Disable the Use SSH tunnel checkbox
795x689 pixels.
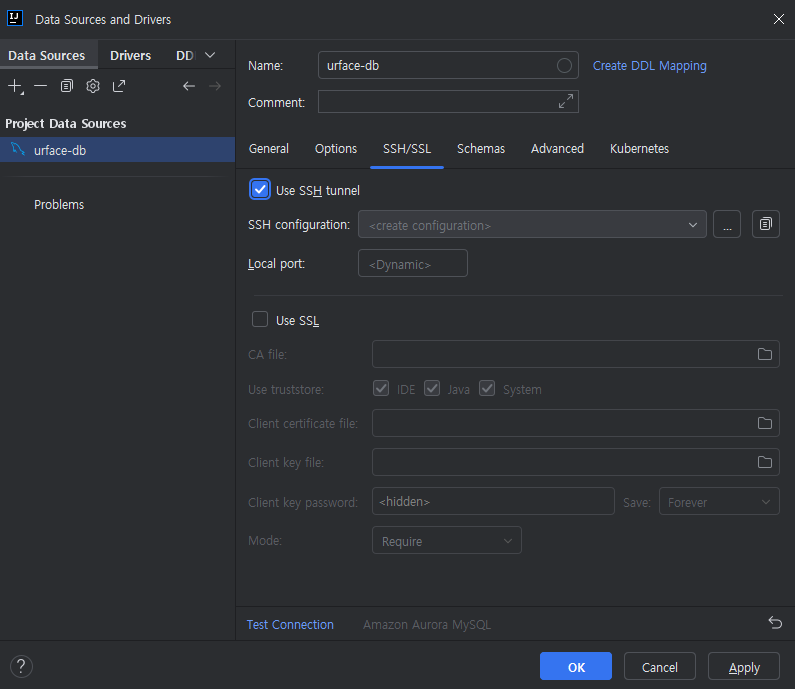[x=261, y=190]
